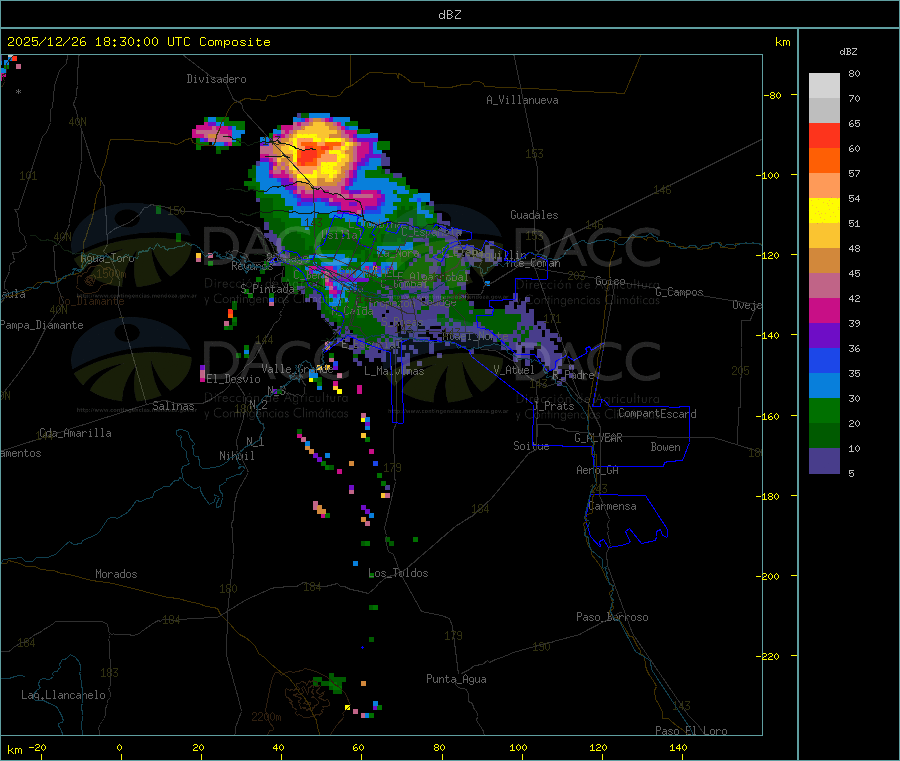
Task: Click the Morados location label
Action: point(116,574)
